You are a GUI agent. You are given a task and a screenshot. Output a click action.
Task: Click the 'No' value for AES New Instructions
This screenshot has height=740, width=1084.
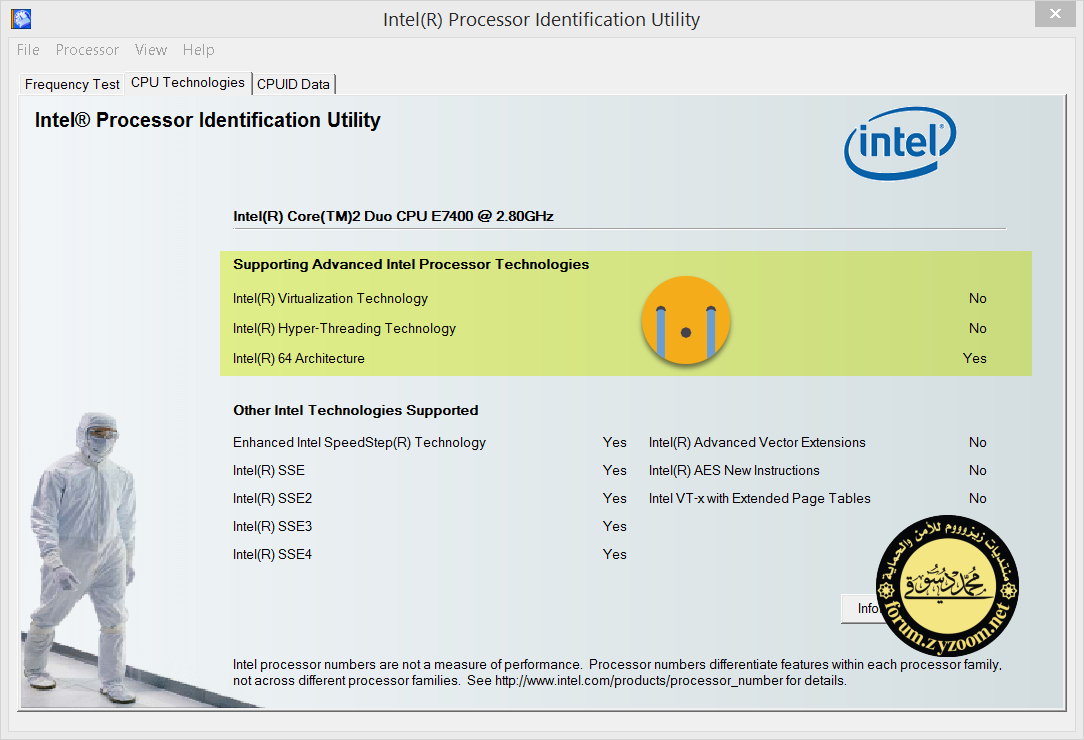[978, 470]
